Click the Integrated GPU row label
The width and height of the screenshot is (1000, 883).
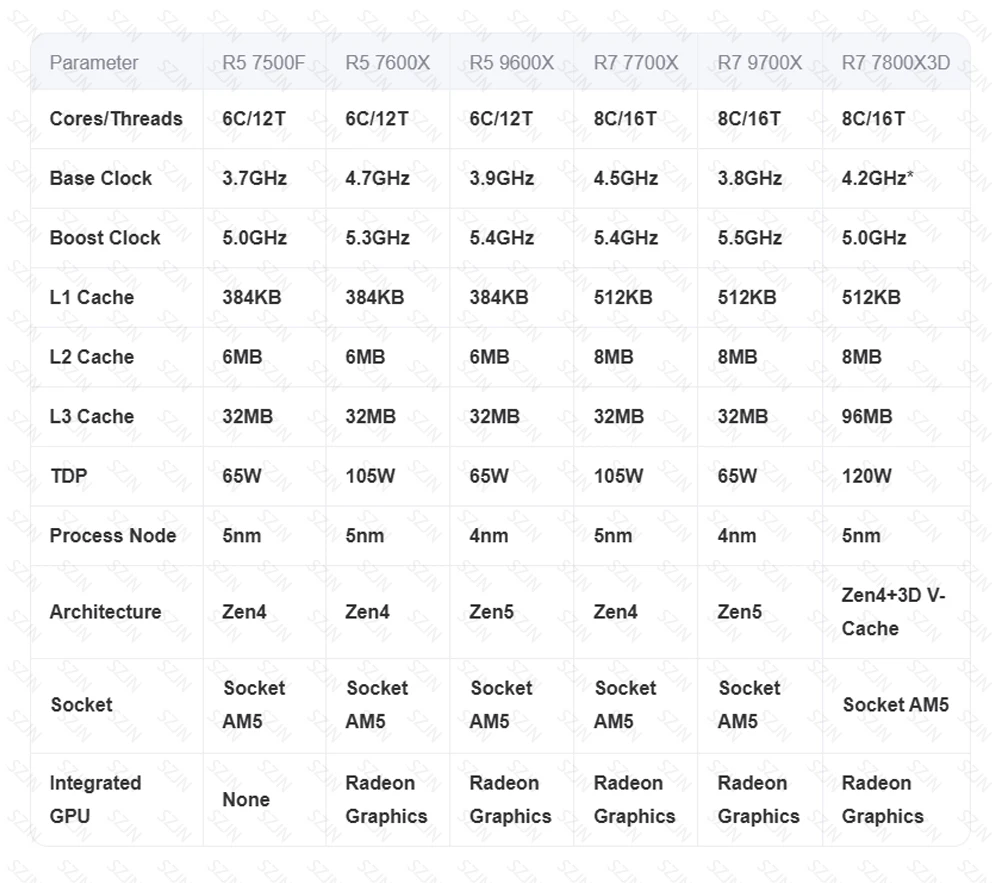(x=95, y=799)
